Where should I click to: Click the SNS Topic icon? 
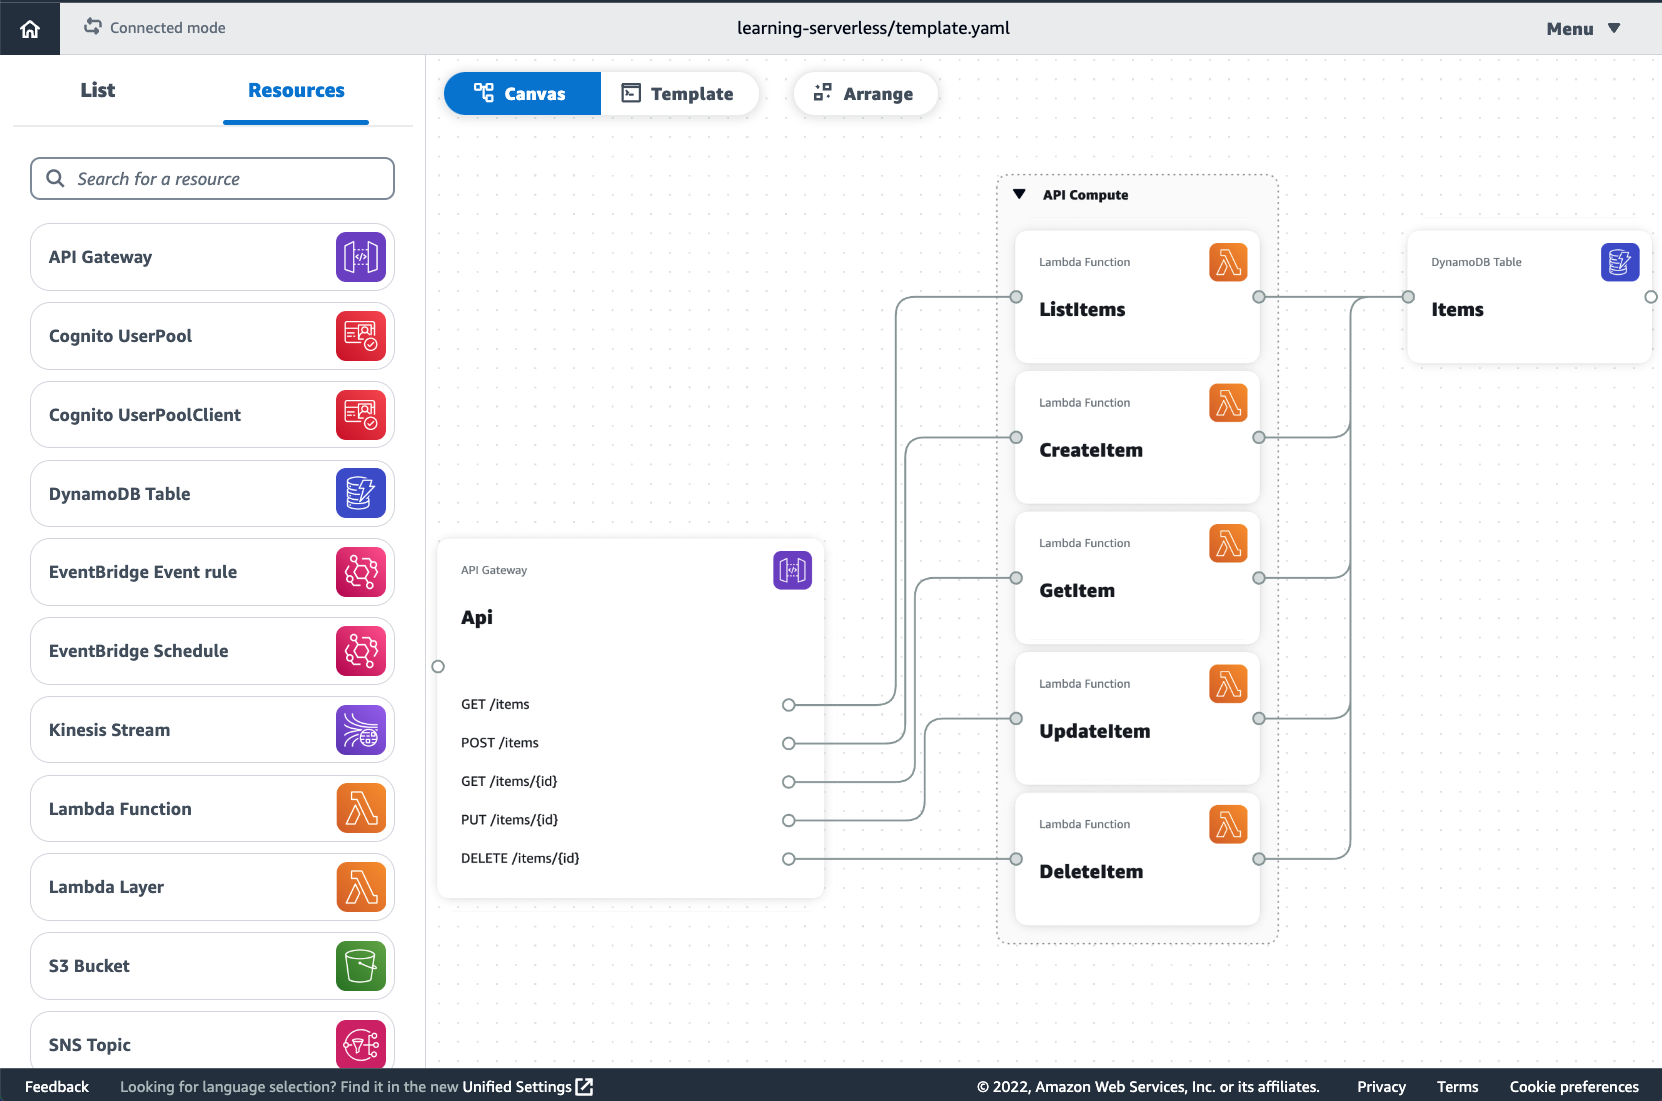click(x=360, y=1044)
